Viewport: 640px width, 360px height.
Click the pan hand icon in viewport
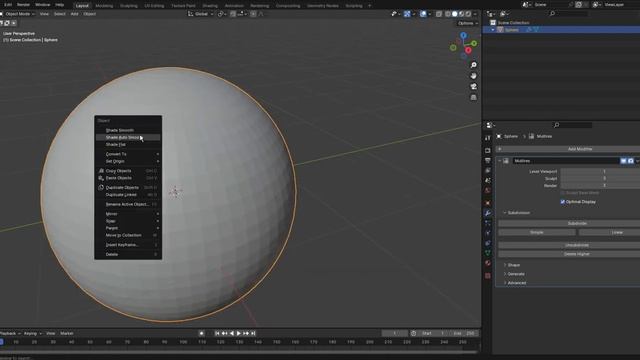473,76
